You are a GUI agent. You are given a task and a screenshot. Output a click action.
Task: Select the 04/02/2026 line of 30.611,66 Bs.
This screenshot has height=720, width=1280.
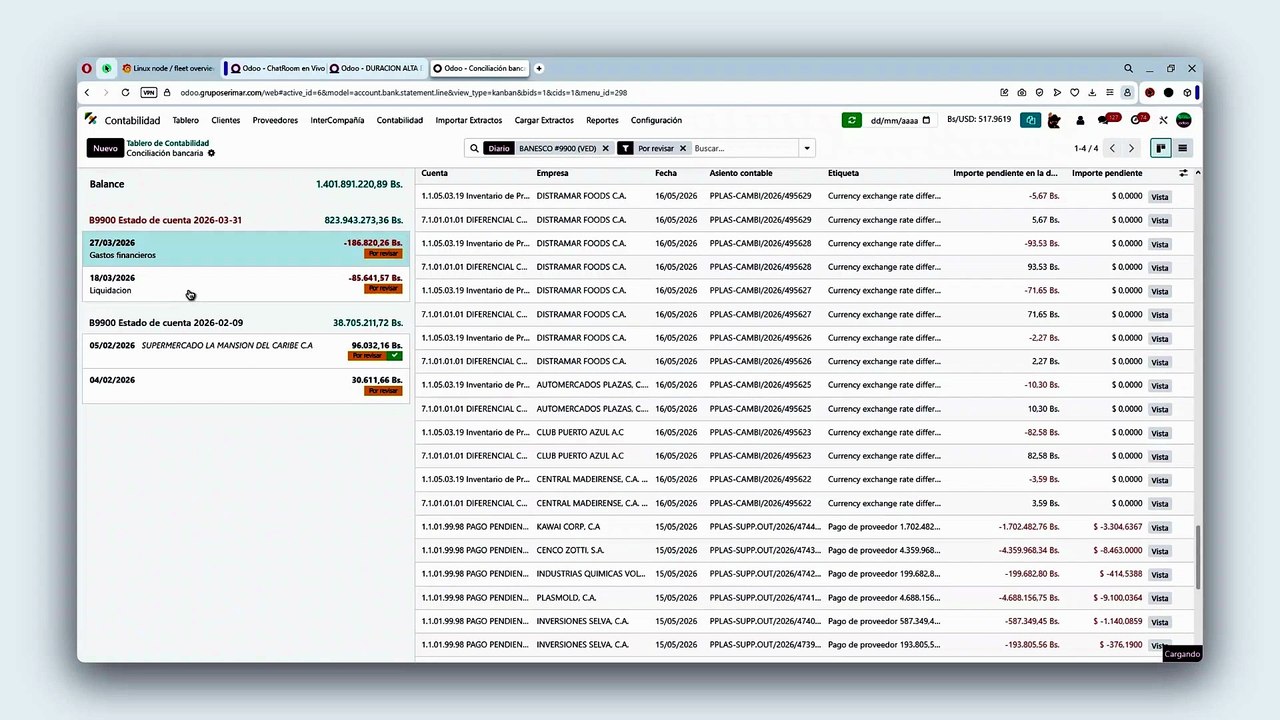coord(246,386)
